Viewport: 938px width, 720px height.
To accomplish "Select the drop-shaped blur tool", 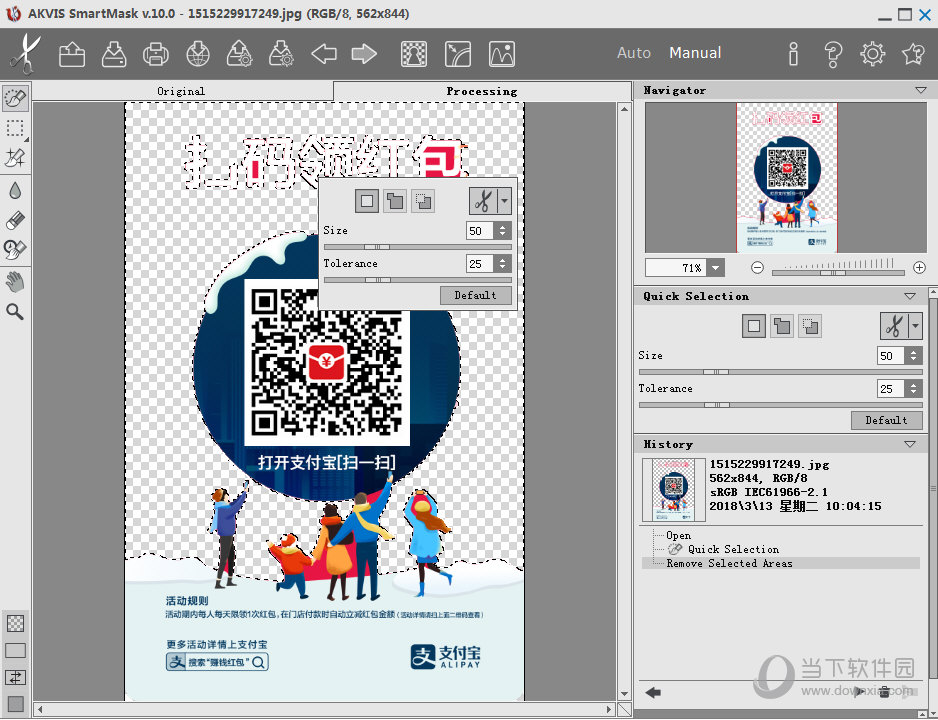I will click(15, 191).
